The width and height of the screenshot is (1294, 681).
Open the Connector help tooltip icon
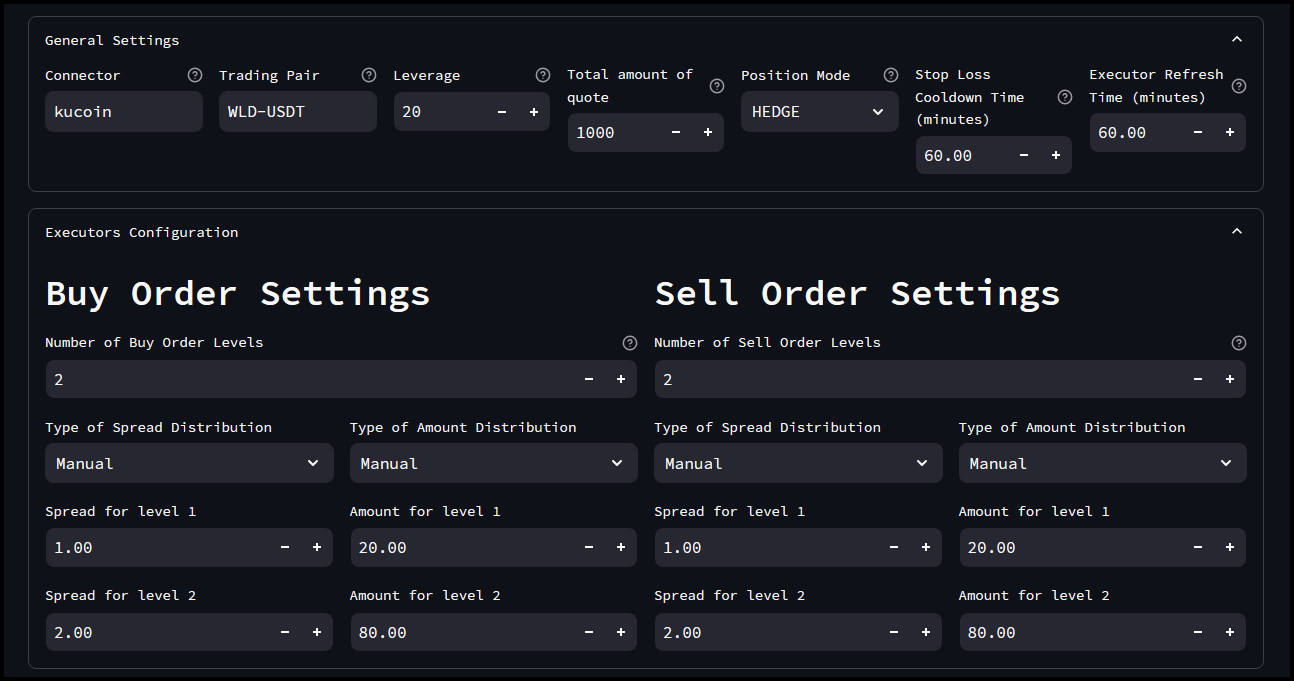pos(195,74)
